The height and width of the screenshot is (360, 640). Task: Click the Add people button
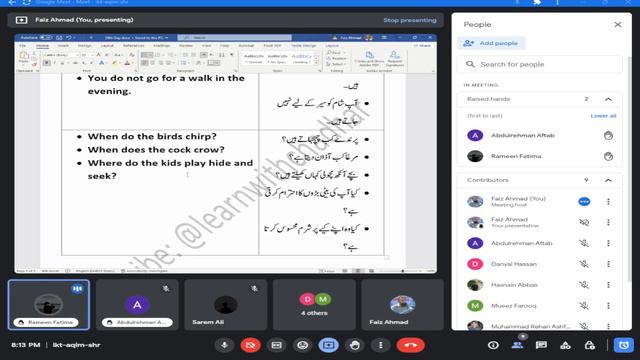[x=491, y=43]
